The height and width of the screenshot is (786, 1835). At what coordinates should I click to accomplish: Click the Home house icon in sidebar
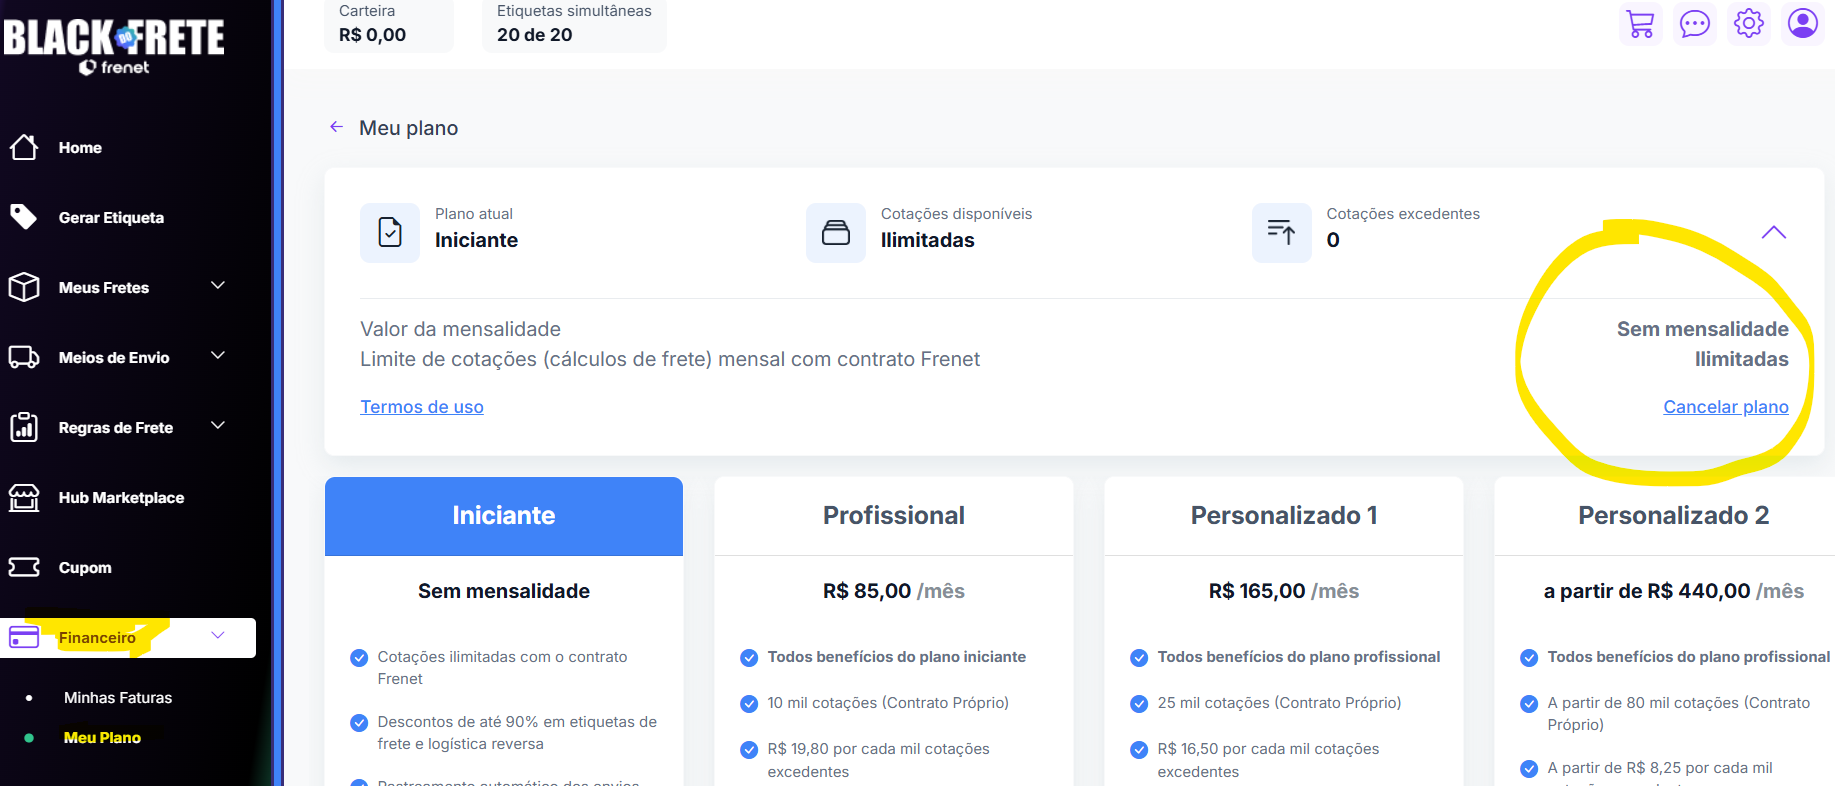click(x=24, y=148)
